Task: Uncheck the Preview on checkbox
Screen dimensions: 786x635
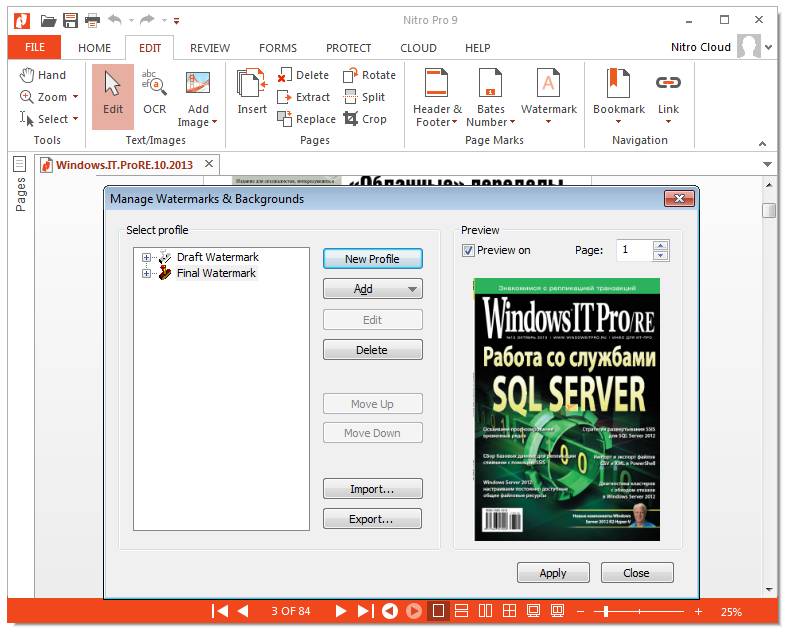Action: point(468,251)
